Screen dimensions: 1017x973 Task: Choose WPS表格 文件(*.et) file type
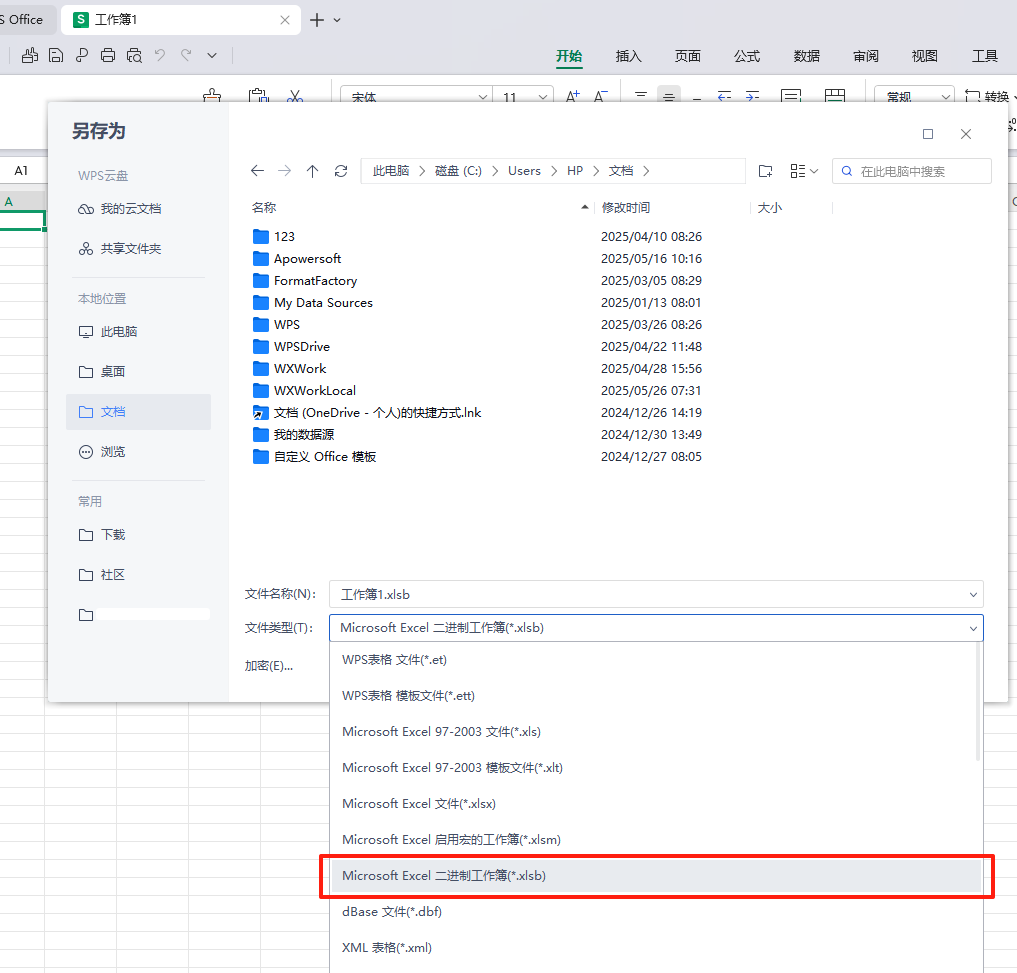click(654, 660)
